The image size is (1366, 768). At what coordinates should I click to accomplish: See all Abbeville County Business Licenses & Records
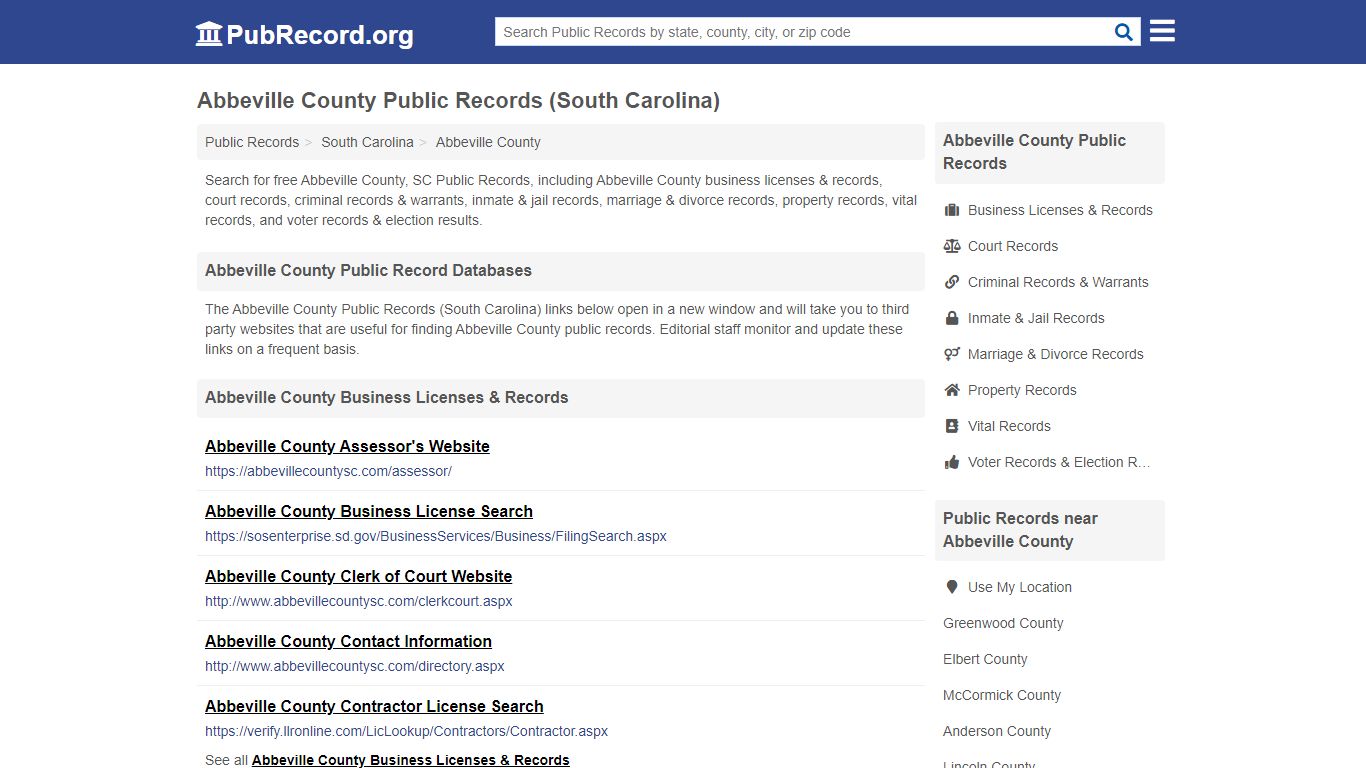(411, 760)
